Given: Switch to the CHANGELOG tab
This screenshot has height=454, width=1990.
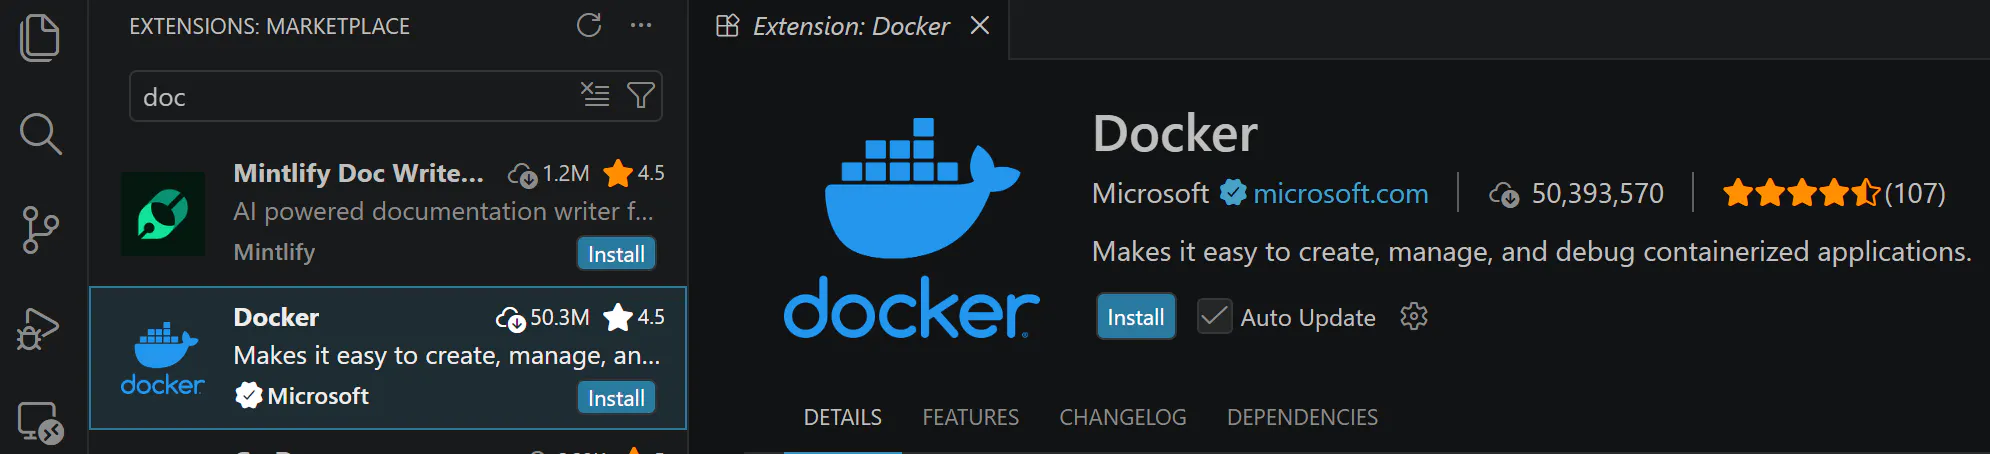Looking at the screenshot, I should [x=1123, y=417].
